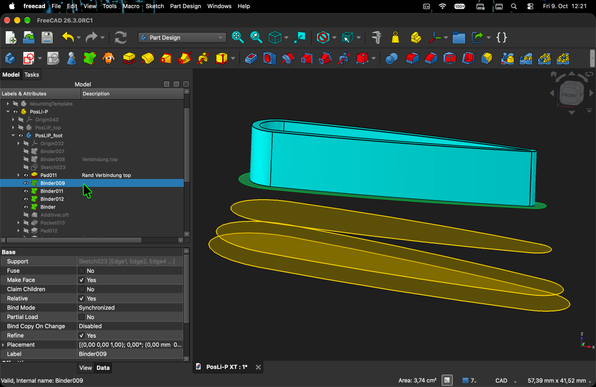Select the Additive Pipe tool icon
The width and height of the screenshot is (596, 387).
(185, 59)
